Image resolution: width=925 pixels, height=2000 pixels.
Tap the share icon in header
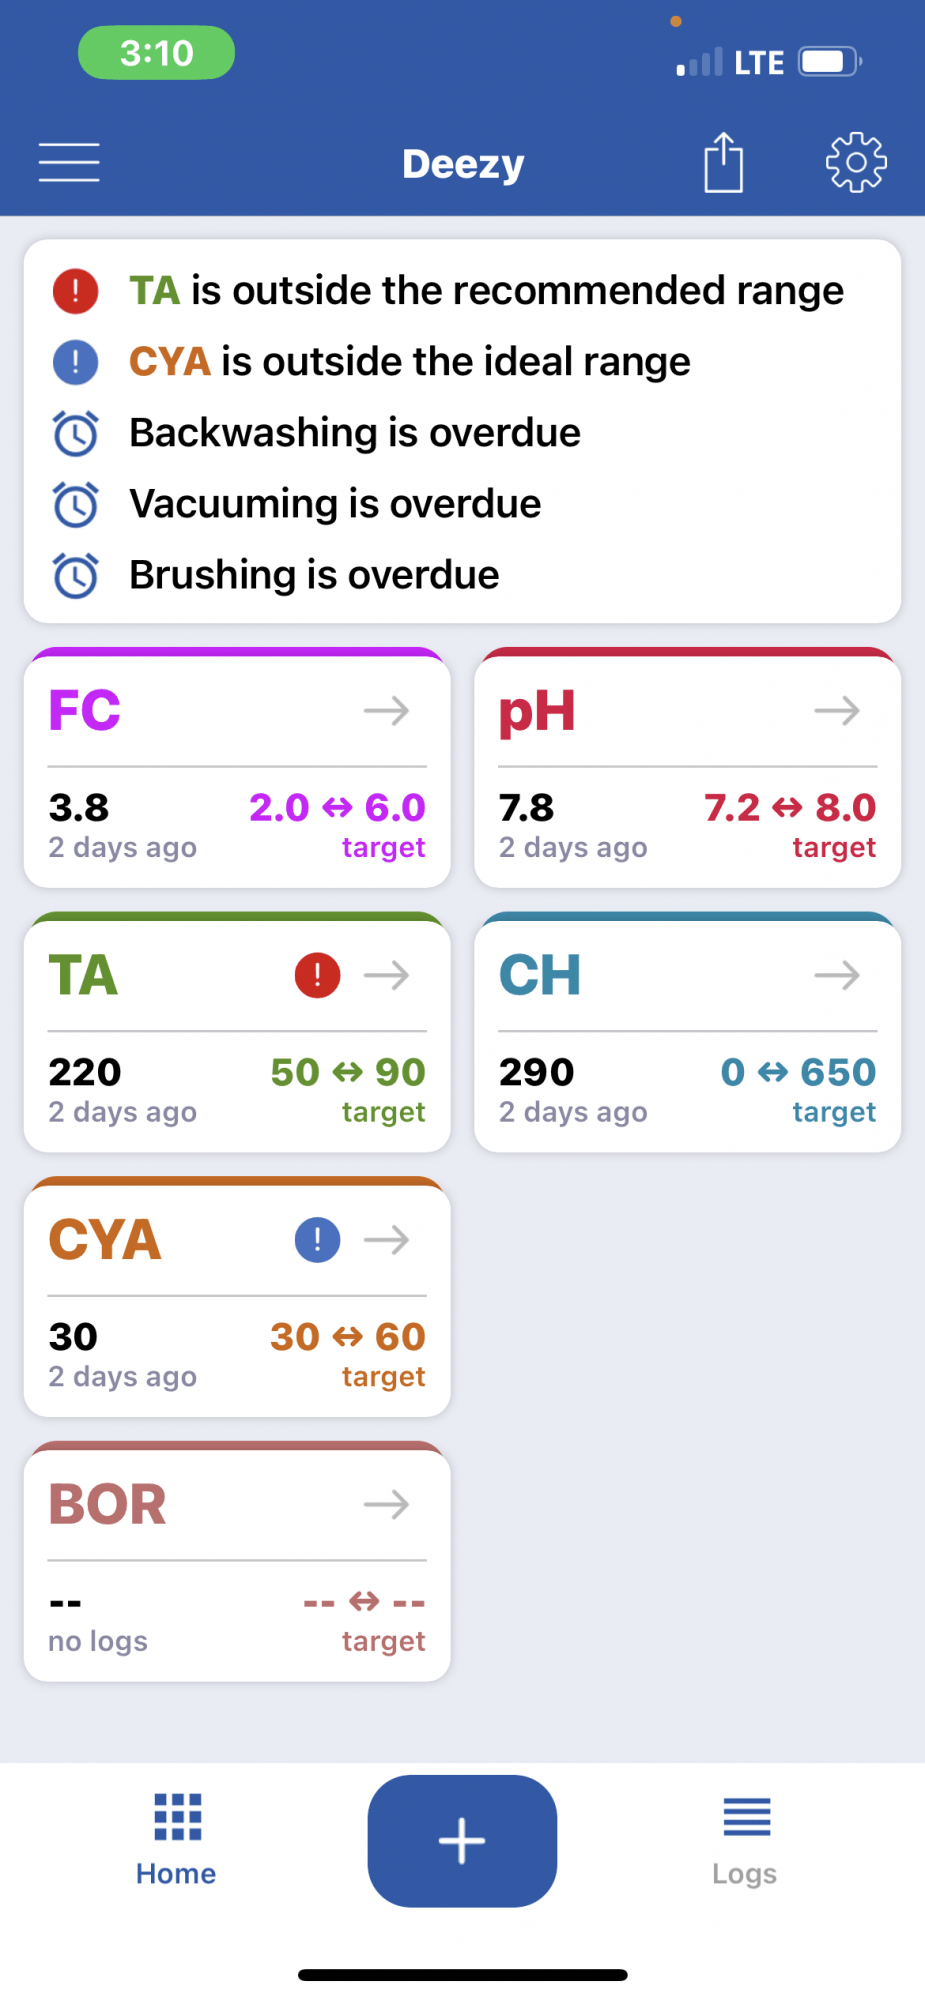723,162
